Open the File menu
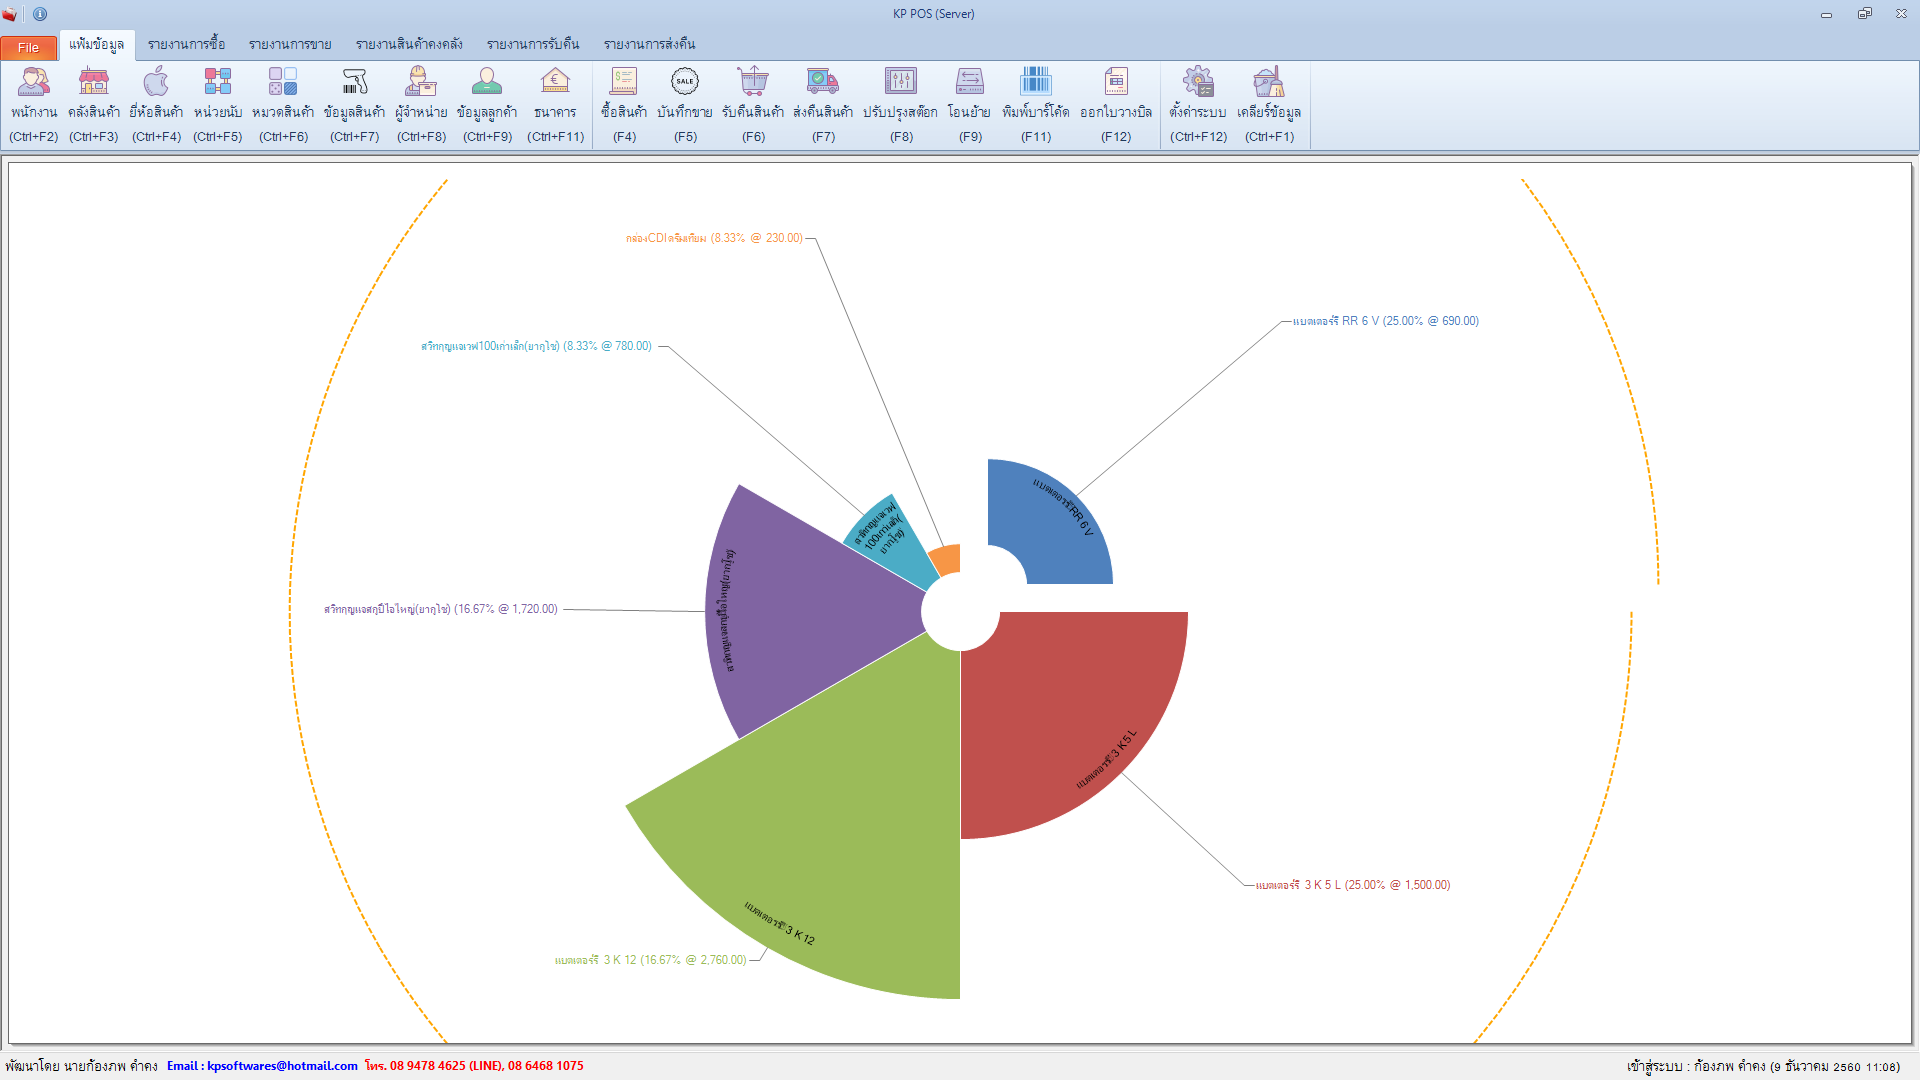This screenshot has height=1080, width=1920. pos(28,47)
